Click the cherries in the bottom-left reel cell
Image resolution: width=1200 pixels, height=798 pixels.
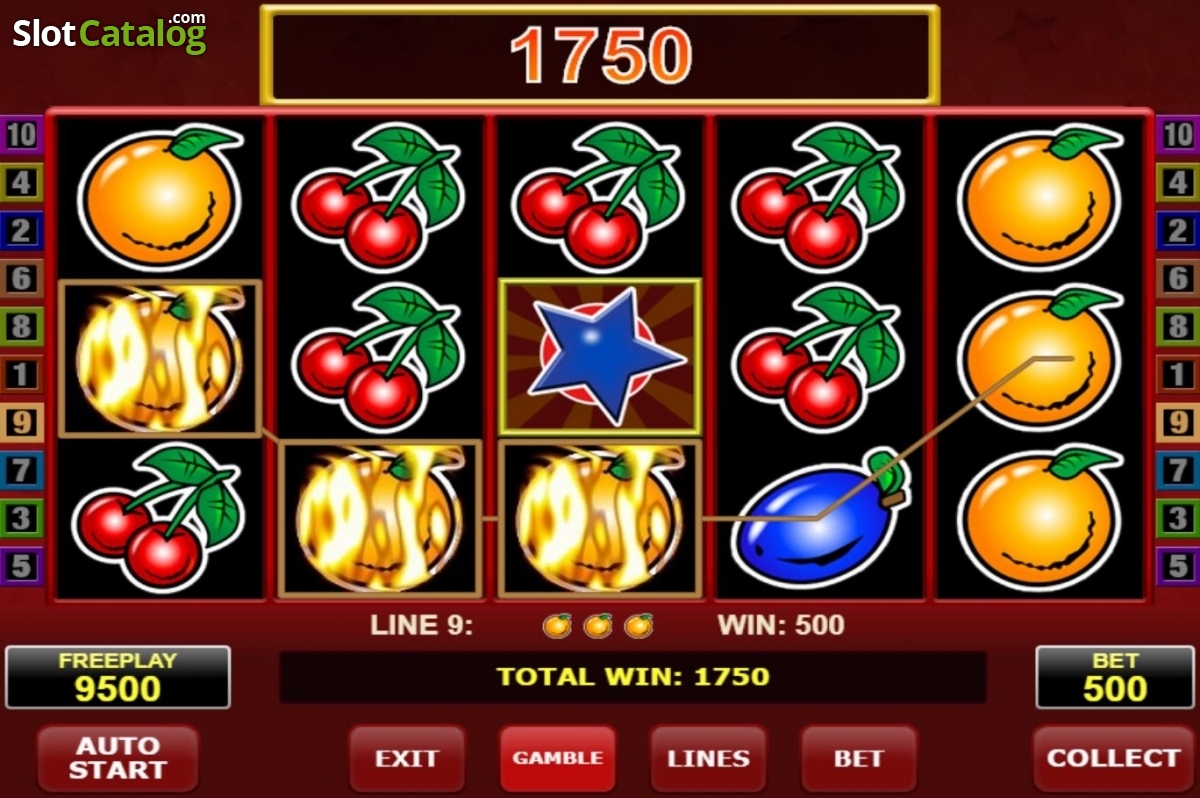pos(158,516)
